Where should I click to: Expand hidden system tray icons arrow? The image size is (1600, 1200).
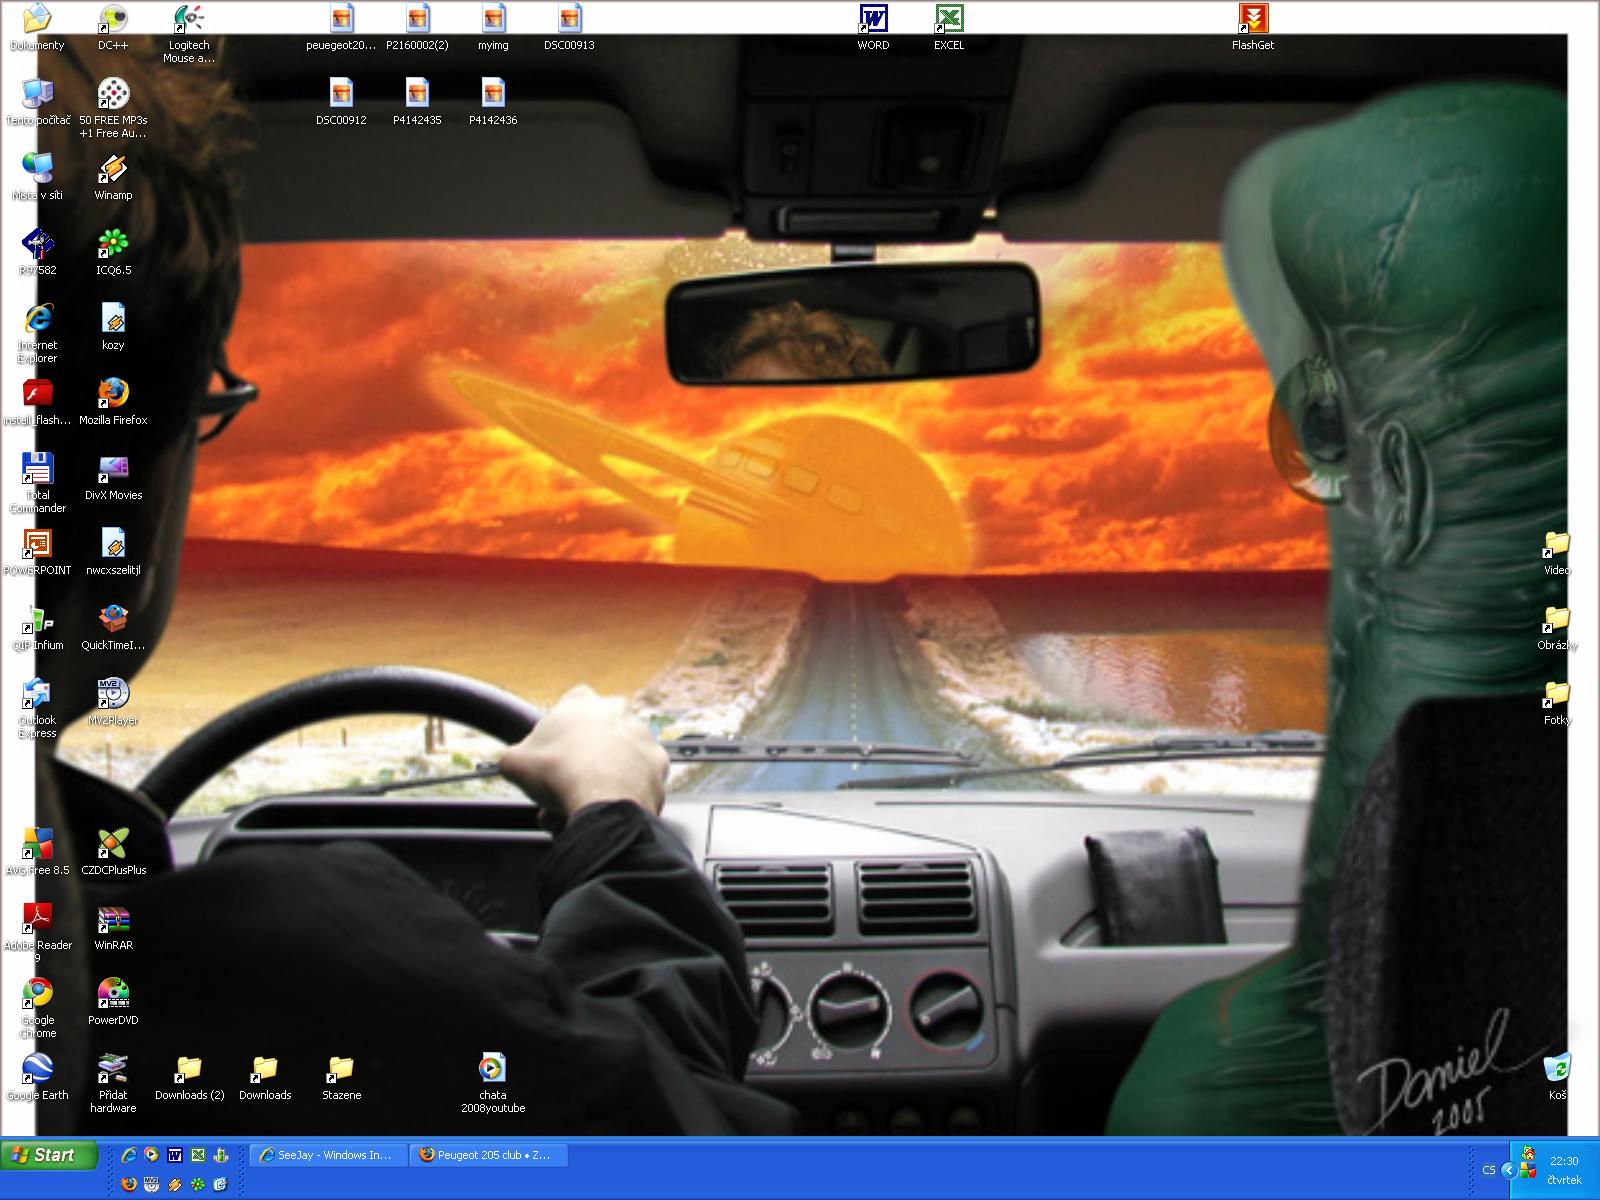pos(1509,1170)
